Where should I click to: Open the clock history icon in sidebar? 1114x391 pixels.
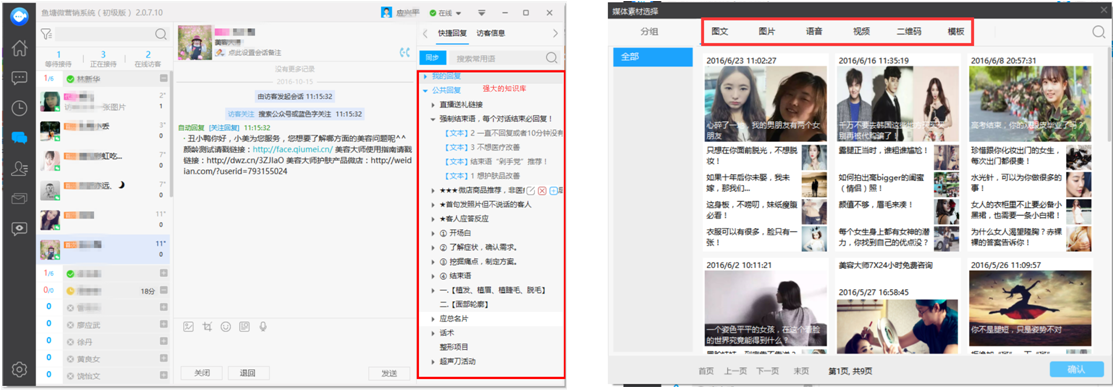(19, 108)
